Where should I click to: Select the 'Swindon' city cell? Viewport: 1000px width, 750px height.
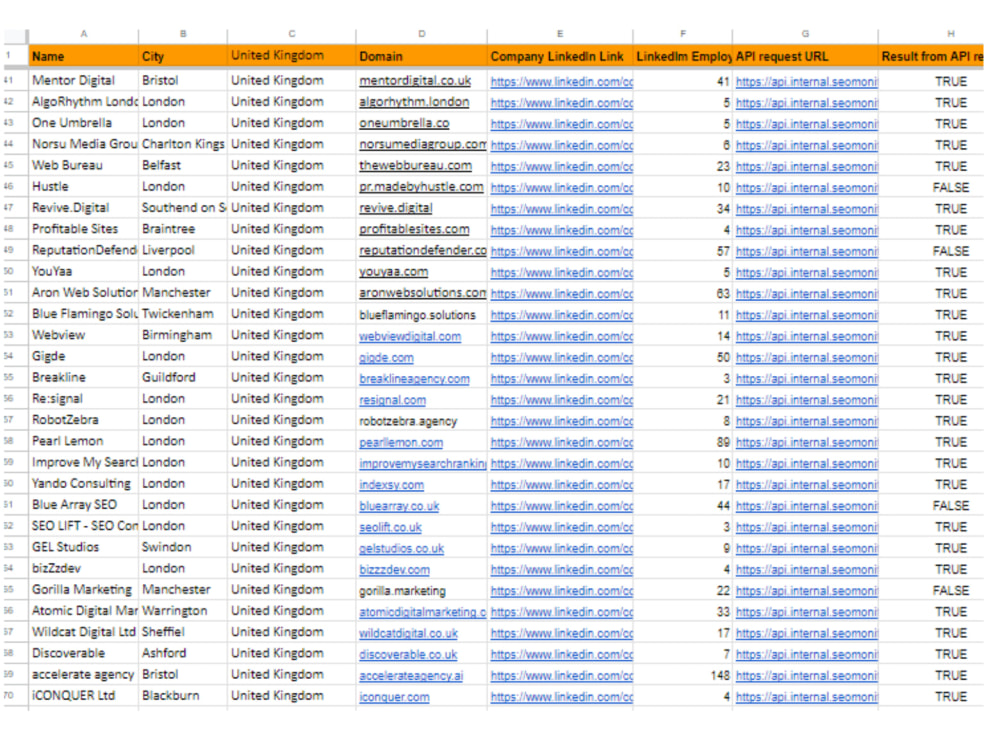pyautogui.click(x=182, y=547)
